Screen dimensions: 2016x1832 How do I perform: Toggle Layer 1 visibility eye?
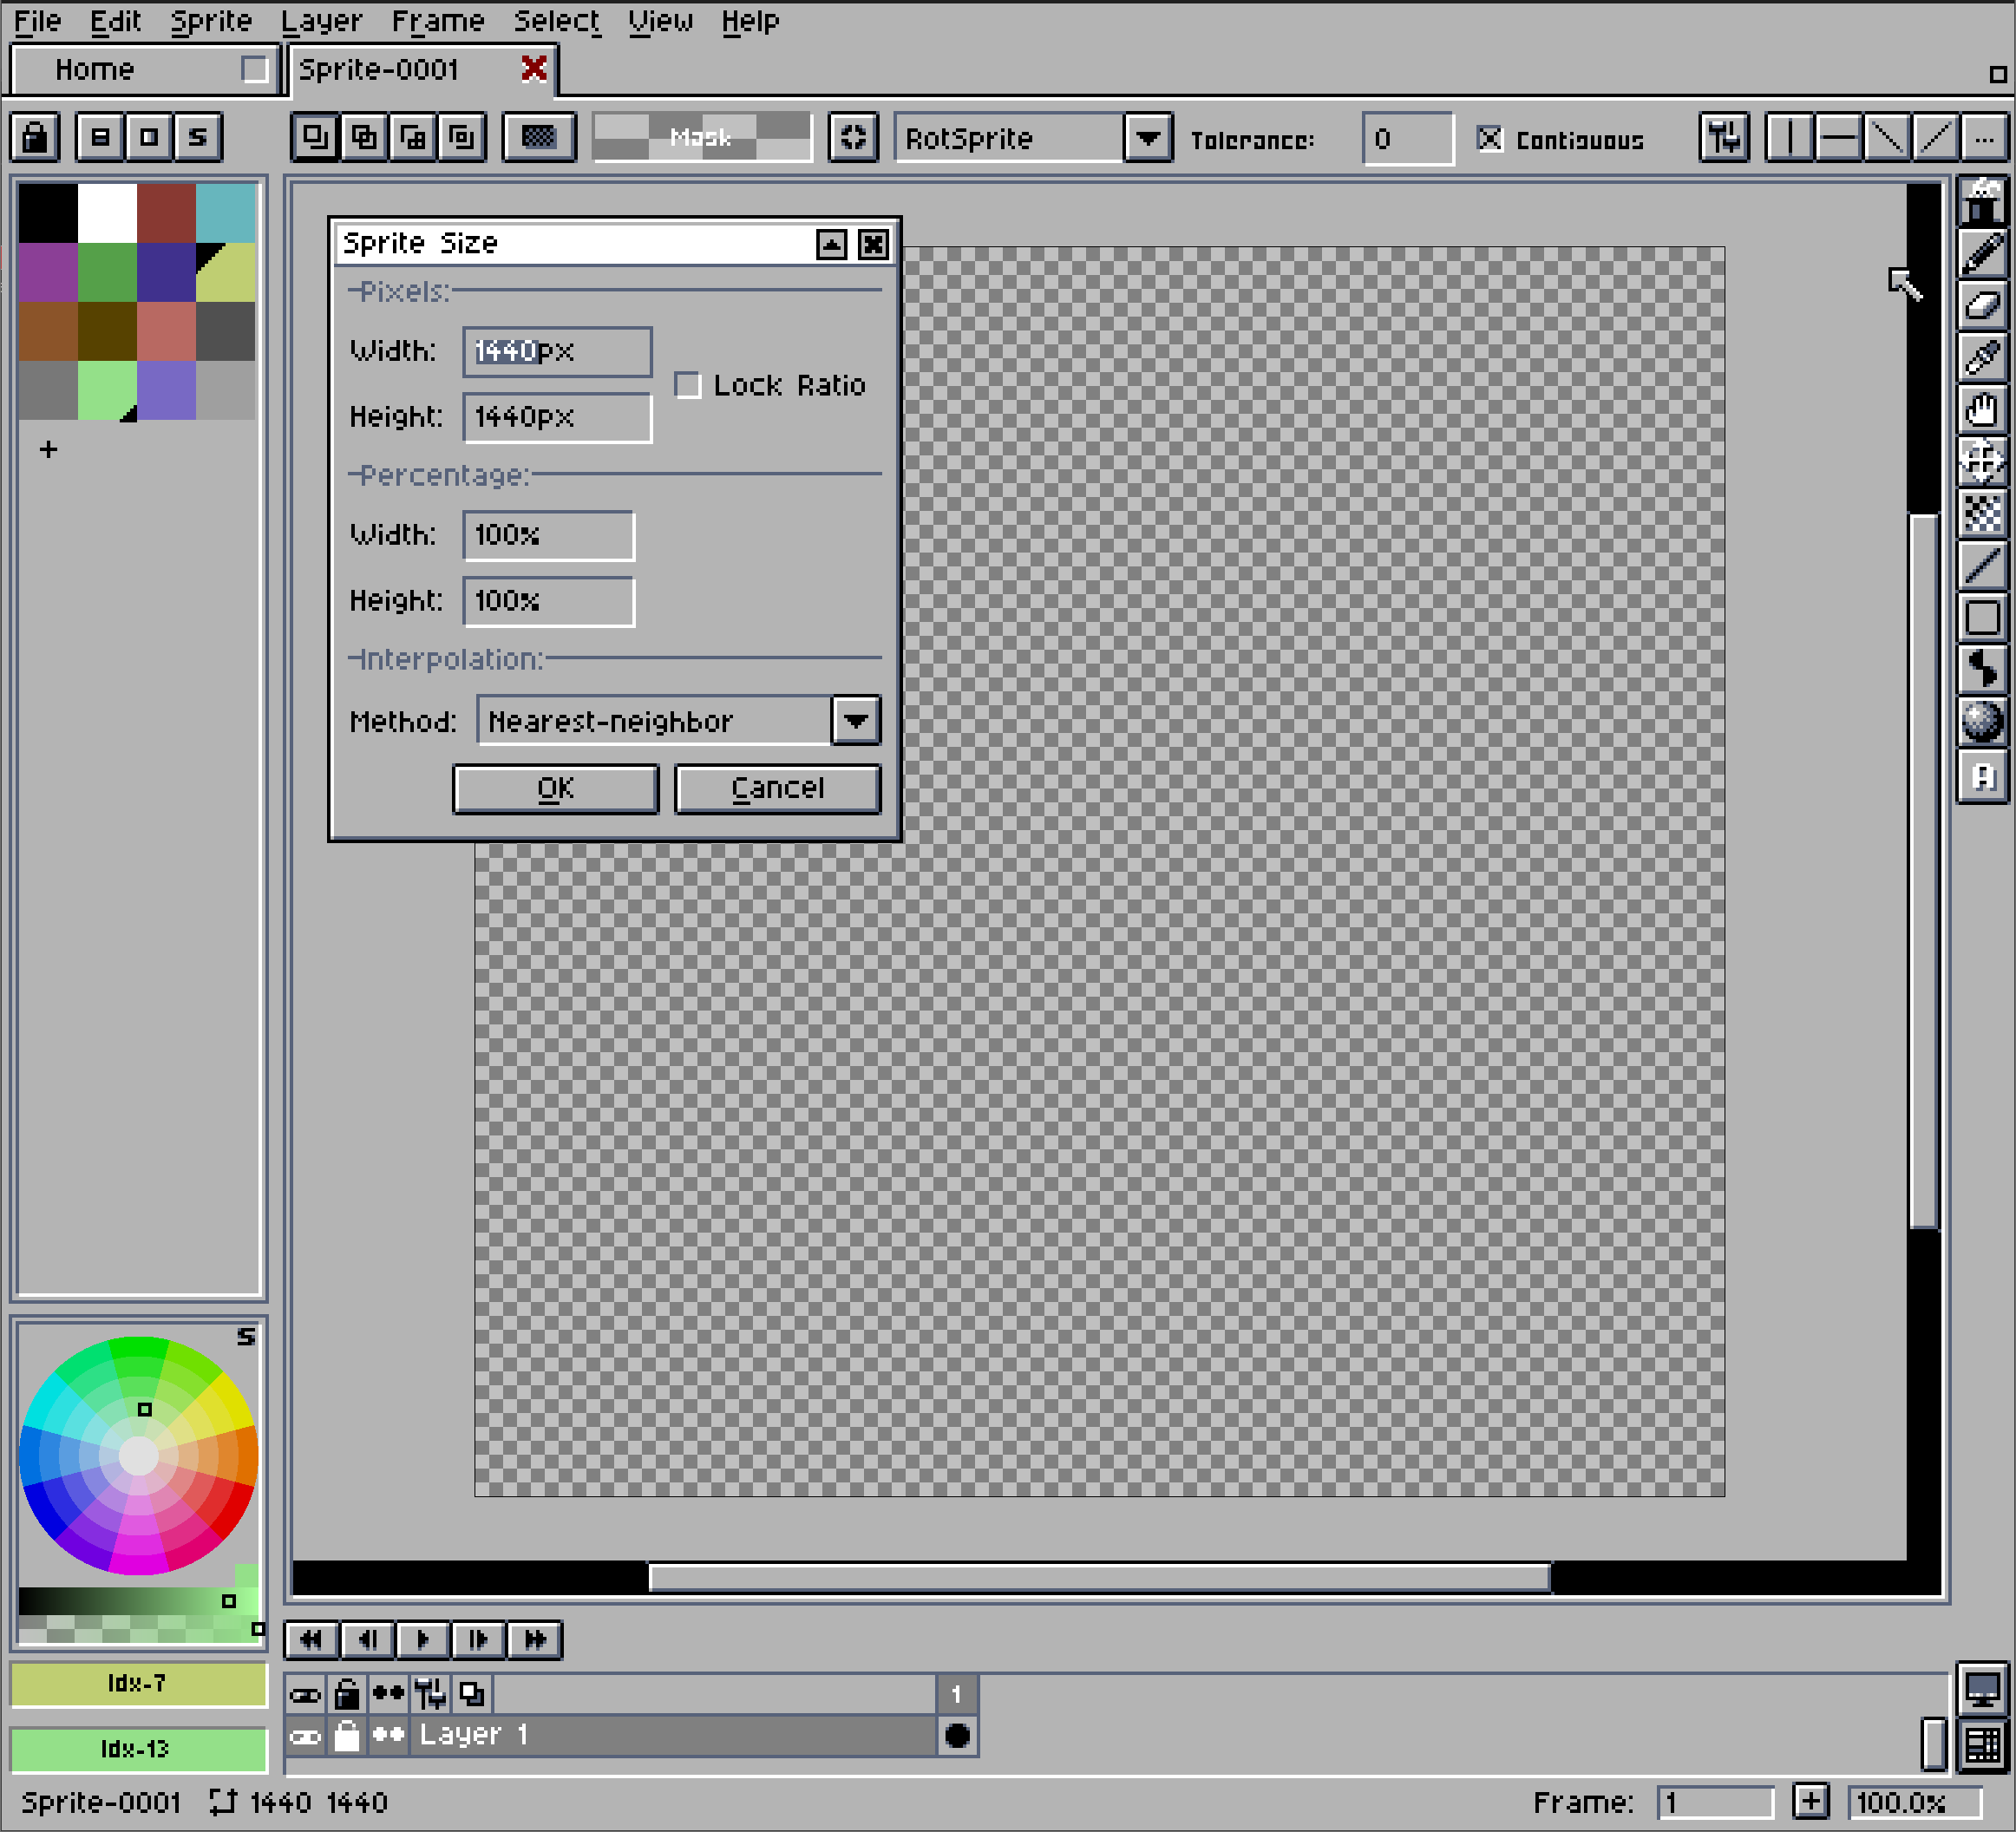pyautogui.click(x=305, y=1737)
